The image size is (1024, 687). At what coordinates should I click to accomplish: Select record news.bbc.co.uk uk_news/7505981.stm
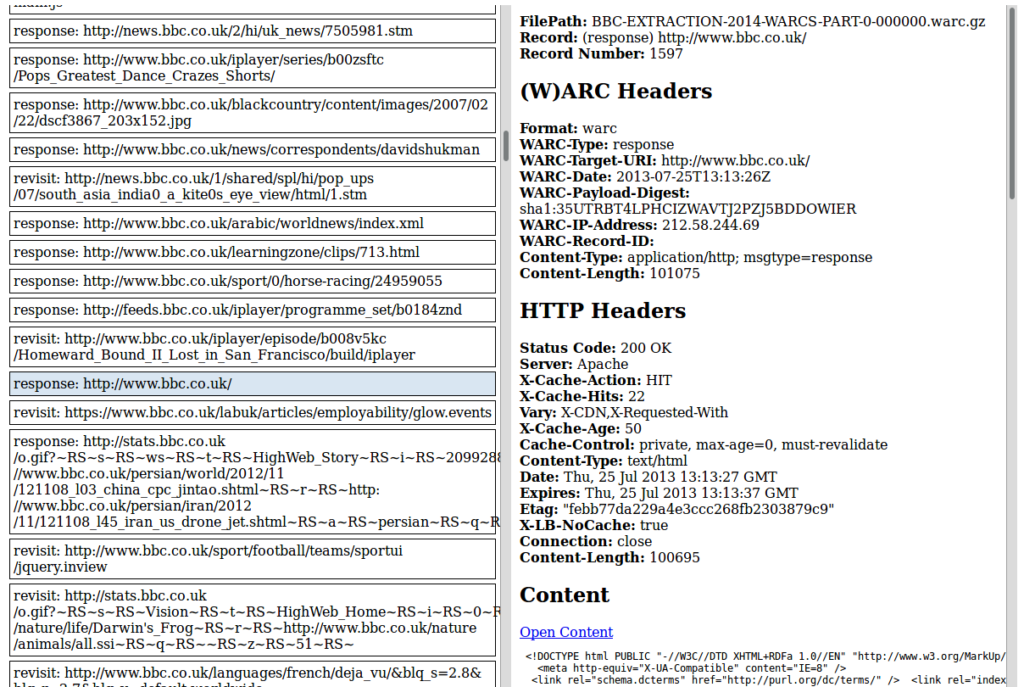click(252, 31)
